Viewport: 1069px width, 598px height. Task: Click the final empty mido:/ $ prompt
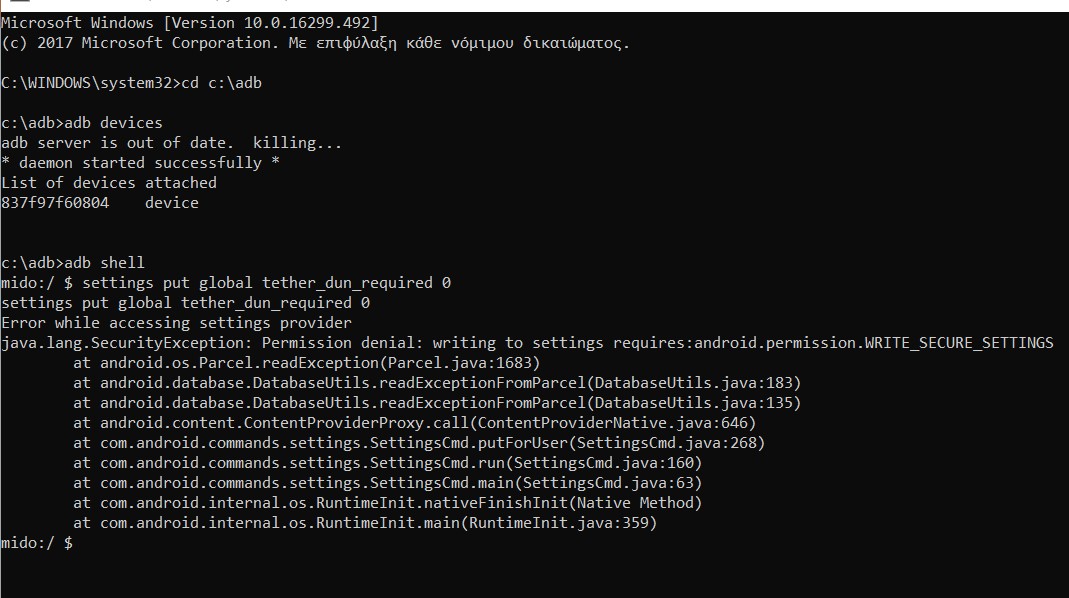click(37, 543)
